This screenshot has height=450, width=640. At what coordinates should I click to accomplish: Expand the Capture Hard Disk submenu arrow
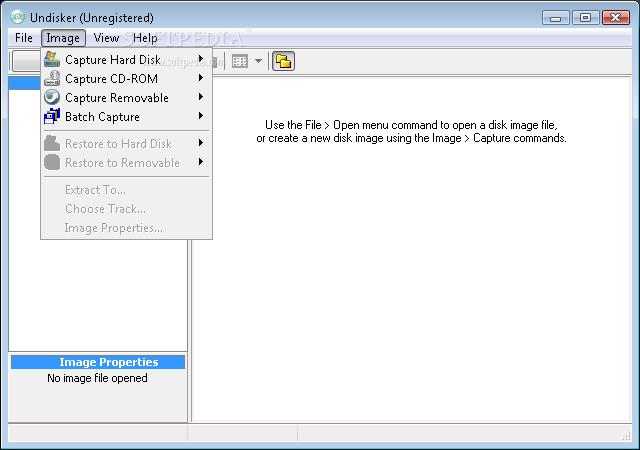[x=201, y=59]
